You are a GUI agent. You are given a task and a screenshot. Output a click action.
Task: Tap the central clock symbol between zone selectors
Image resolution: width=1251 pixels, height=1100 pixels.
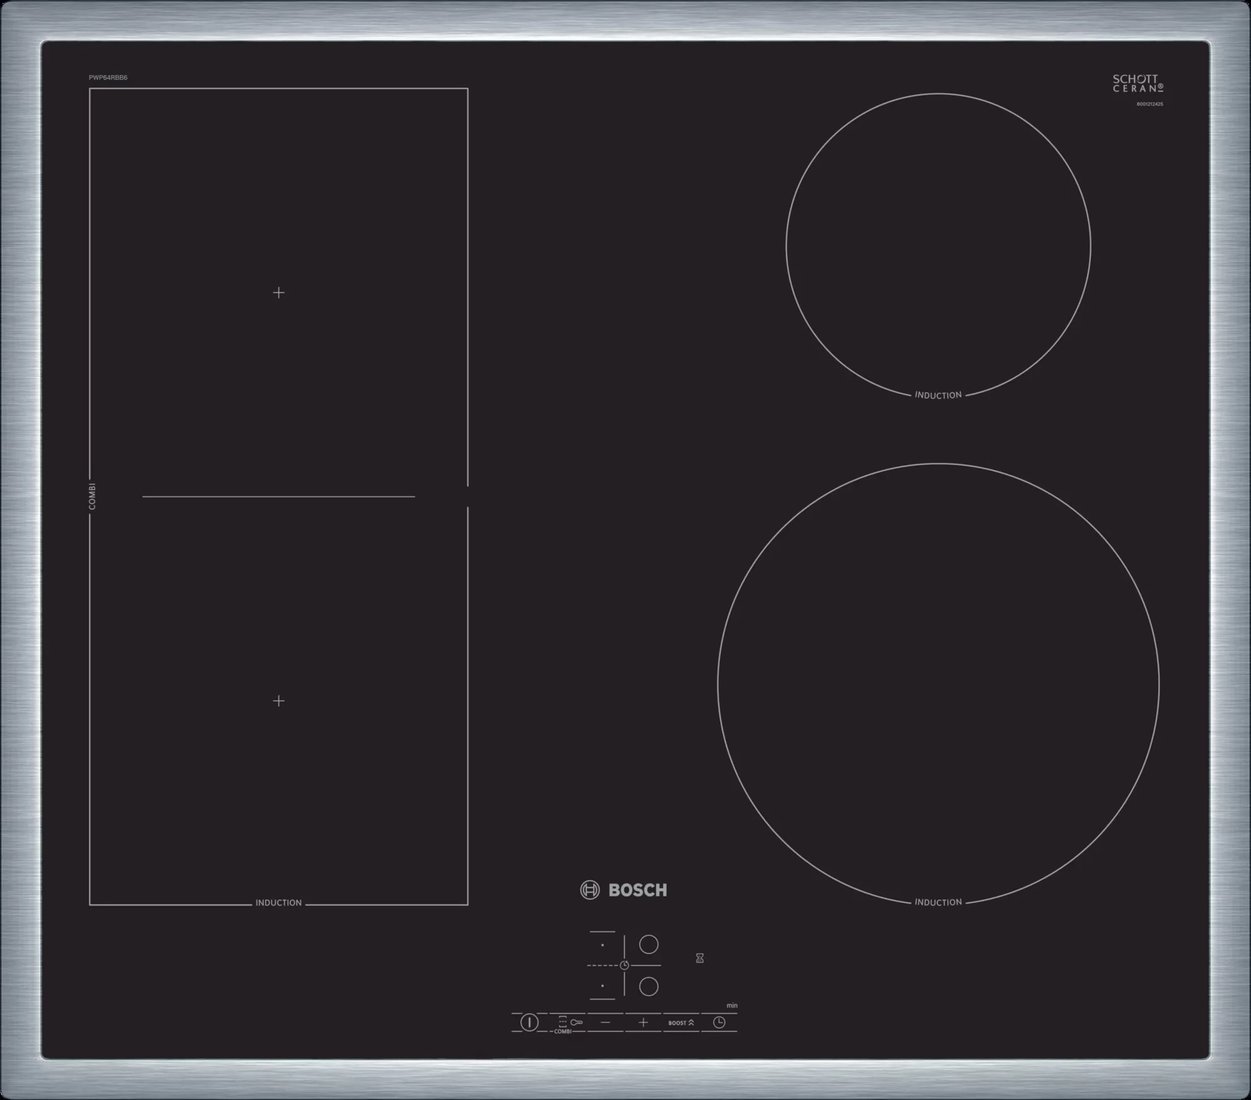(624, 965)
